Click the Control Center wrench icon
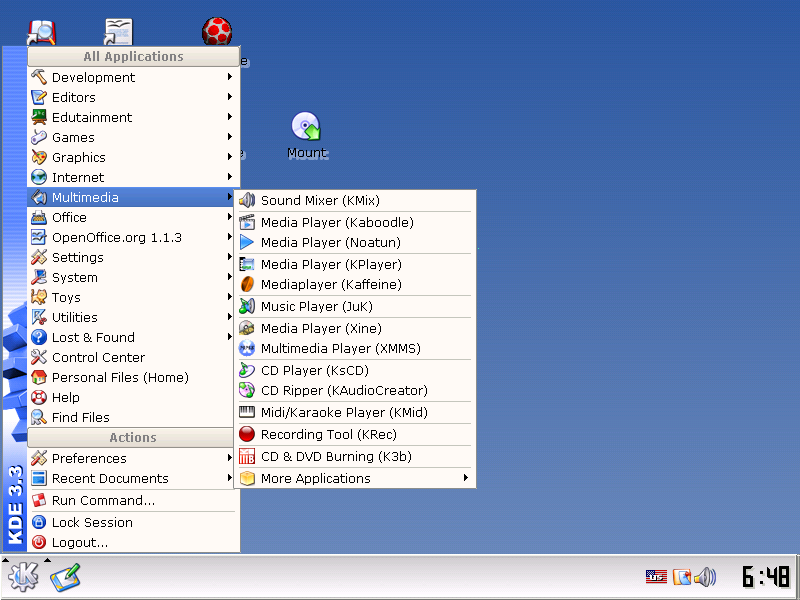Image resolution: width=800 pixels, height=600 pixels. pyautogui.click(x=39, y=357)
